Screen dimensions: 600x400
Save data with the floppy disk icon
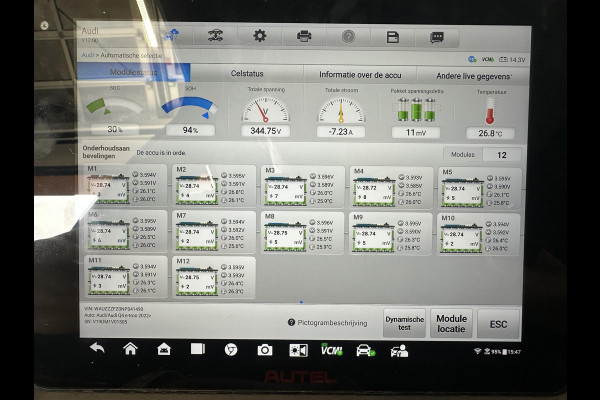coord(393,37)
